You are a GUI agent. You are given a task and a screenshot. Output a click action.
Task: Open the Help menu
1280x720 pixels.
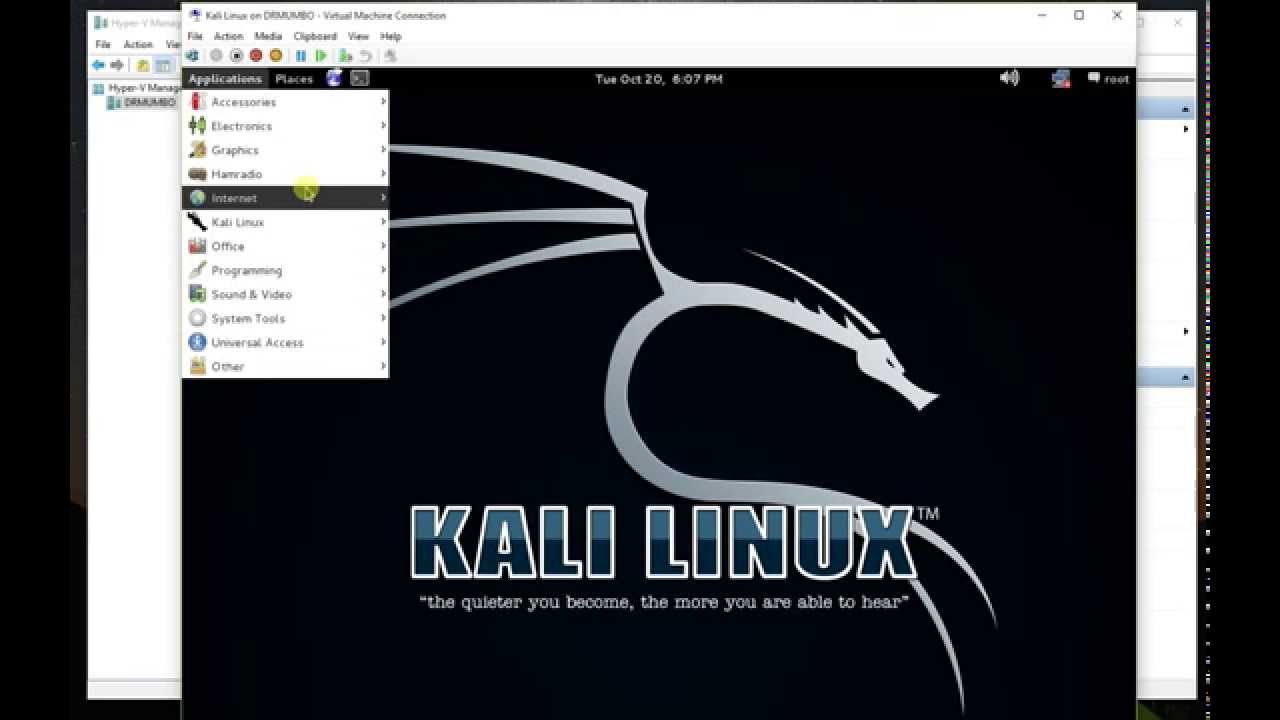click(391, 36)
